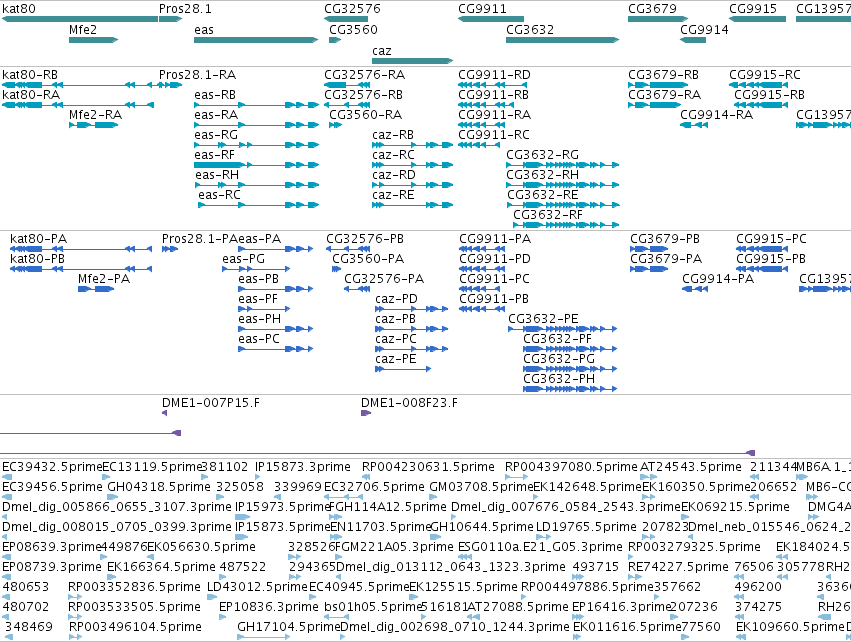The image size is (851, 642).
Task: Click the EK011616.5prime EST label
Action: (627, 627)
